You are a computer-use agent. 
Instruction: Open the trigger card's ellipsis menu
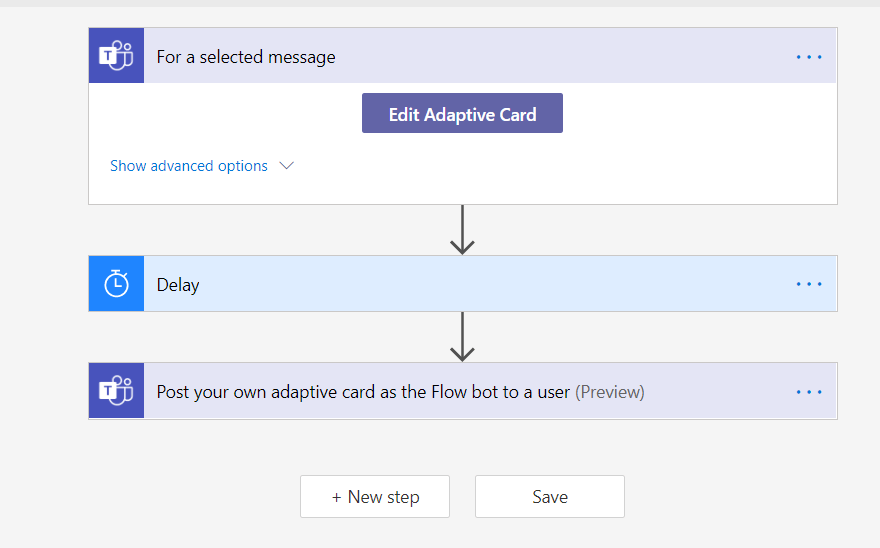[x=809, y=57]
